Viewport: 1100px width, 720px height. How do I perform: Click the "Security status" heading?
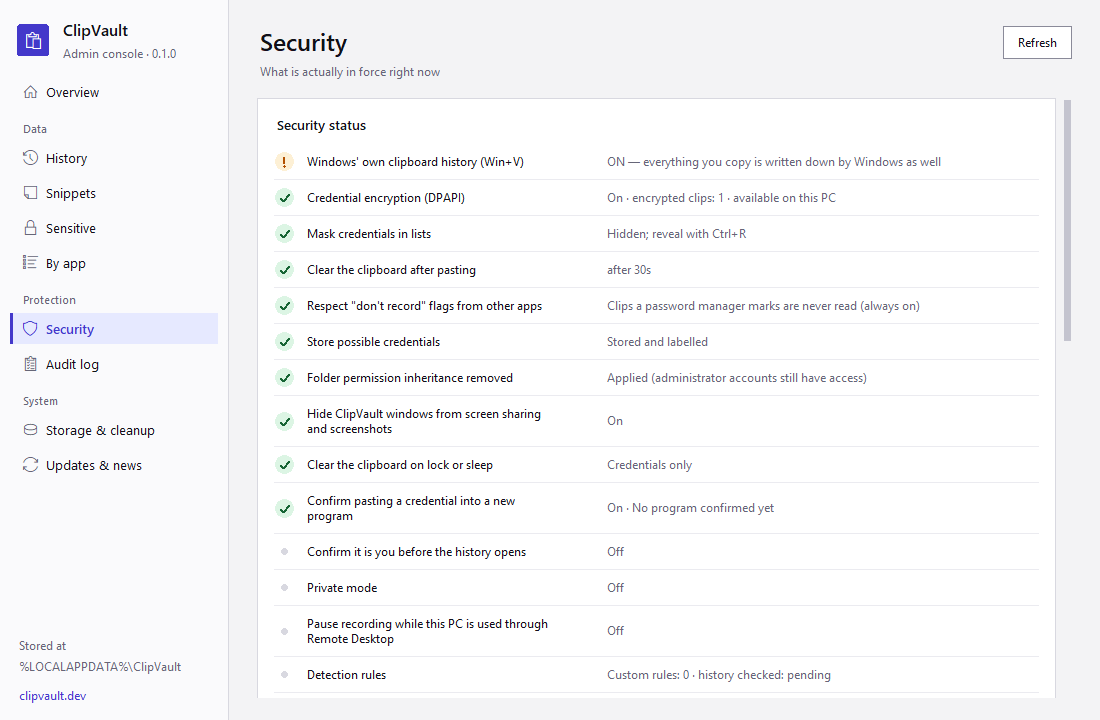click(321, 126)
